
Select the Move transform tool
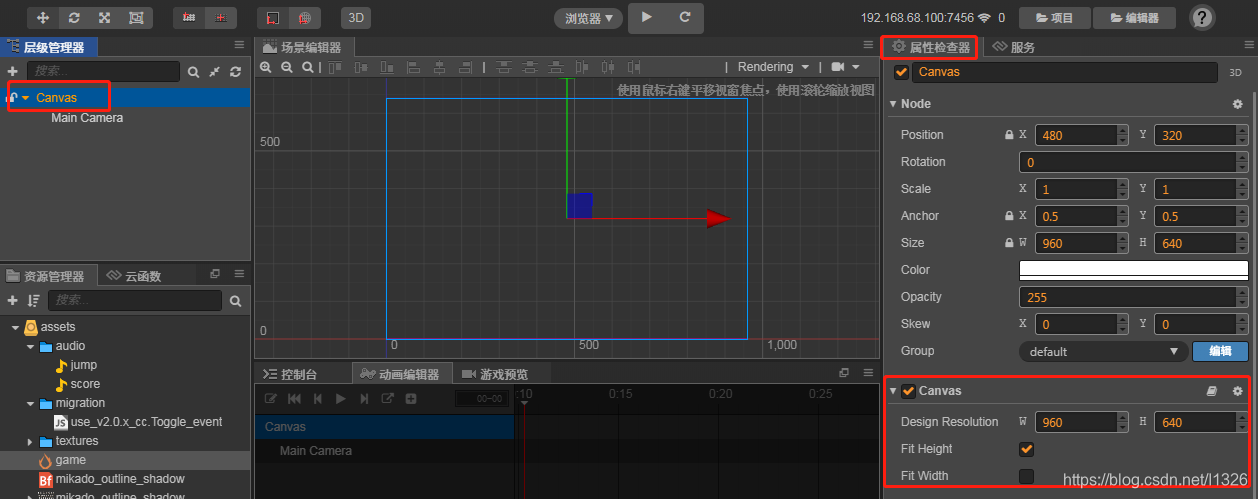[42, 18]
